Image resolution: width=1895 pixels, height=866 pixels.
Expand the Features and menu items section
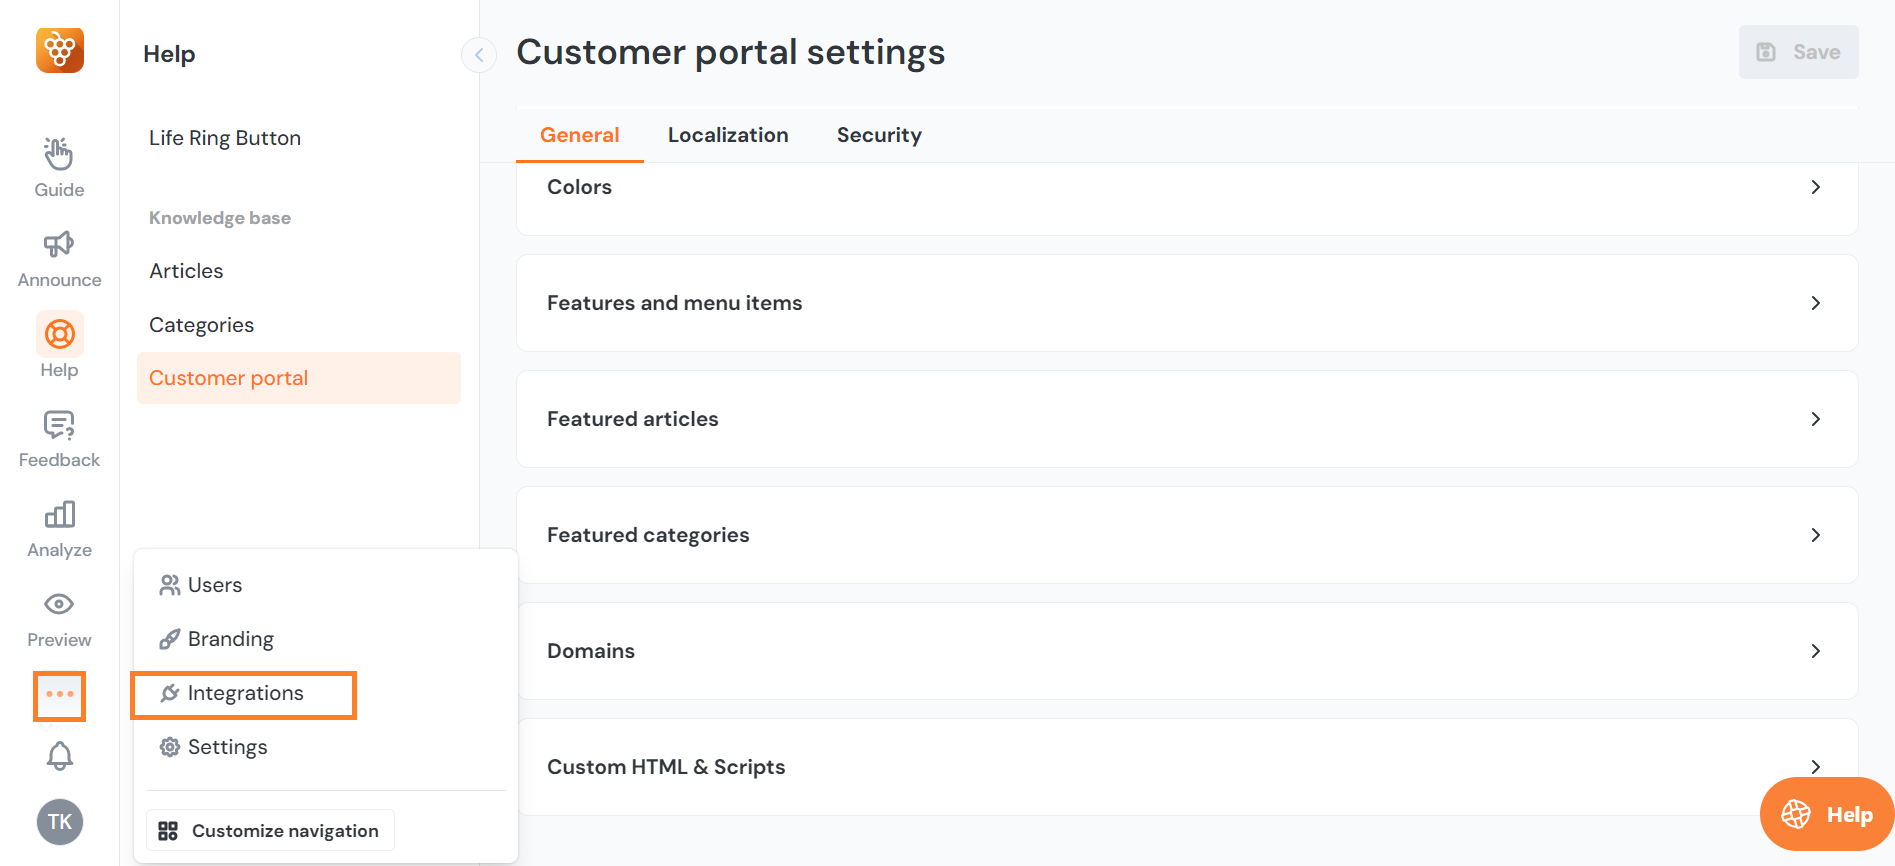point(1186,303)
